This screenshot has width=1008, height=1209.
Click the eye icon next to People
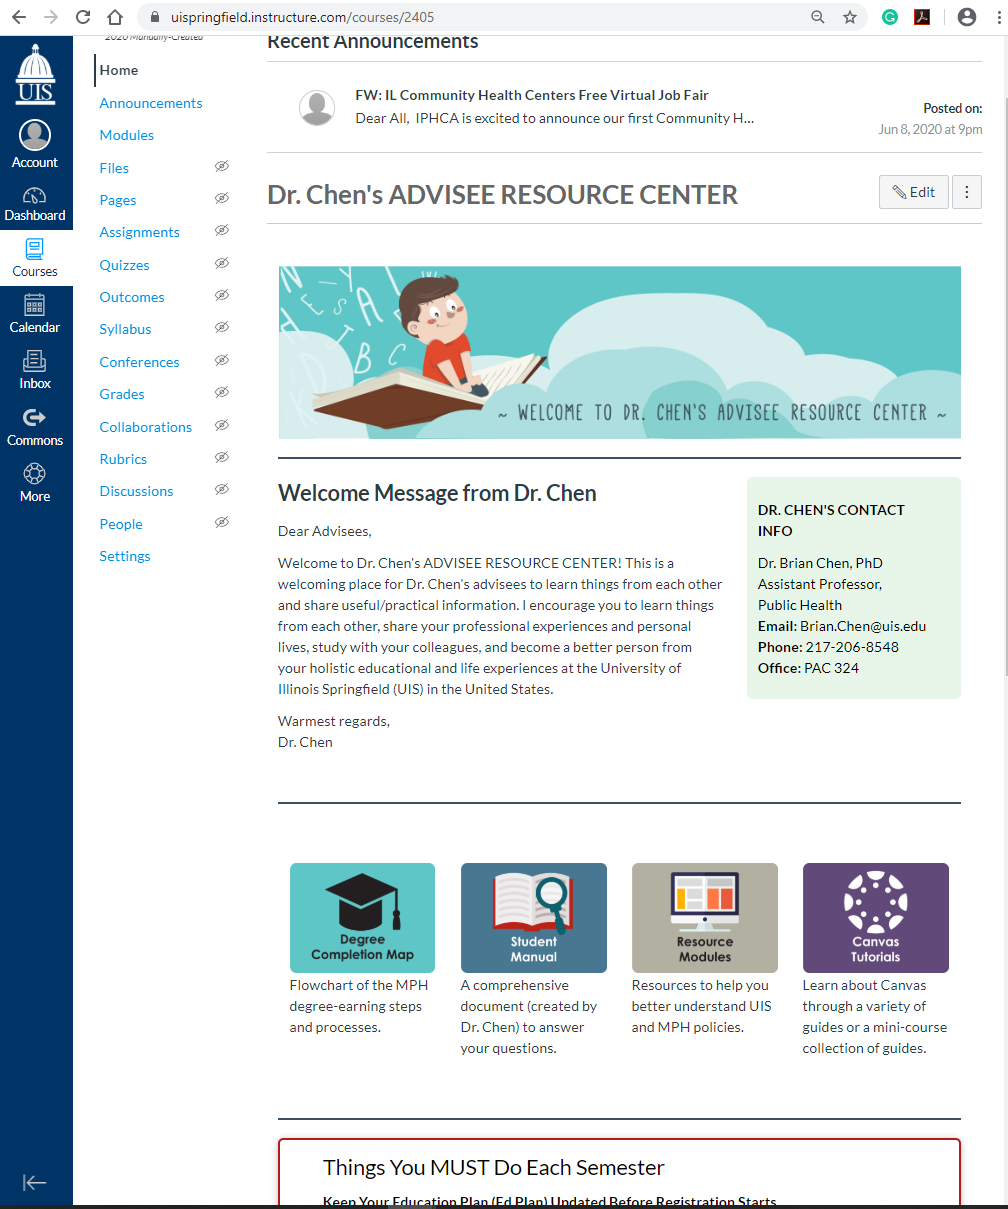[x=222, y=523]
